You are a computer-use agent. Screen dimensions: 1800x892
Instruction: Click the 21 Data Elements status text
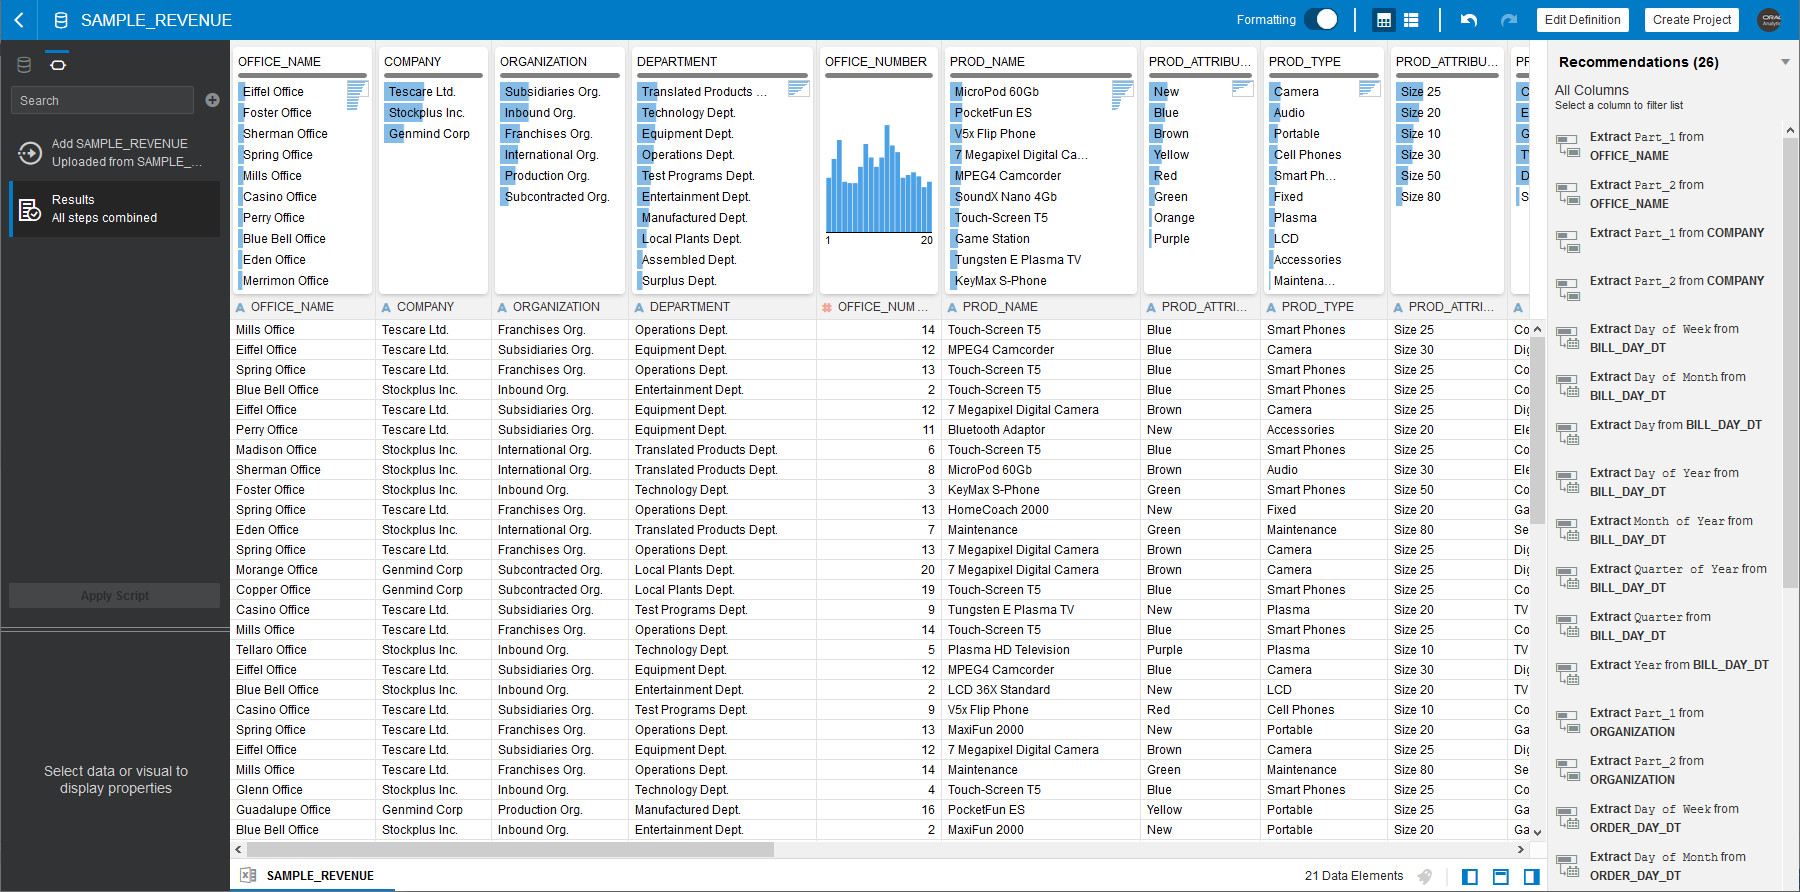tap(1354, 876)
